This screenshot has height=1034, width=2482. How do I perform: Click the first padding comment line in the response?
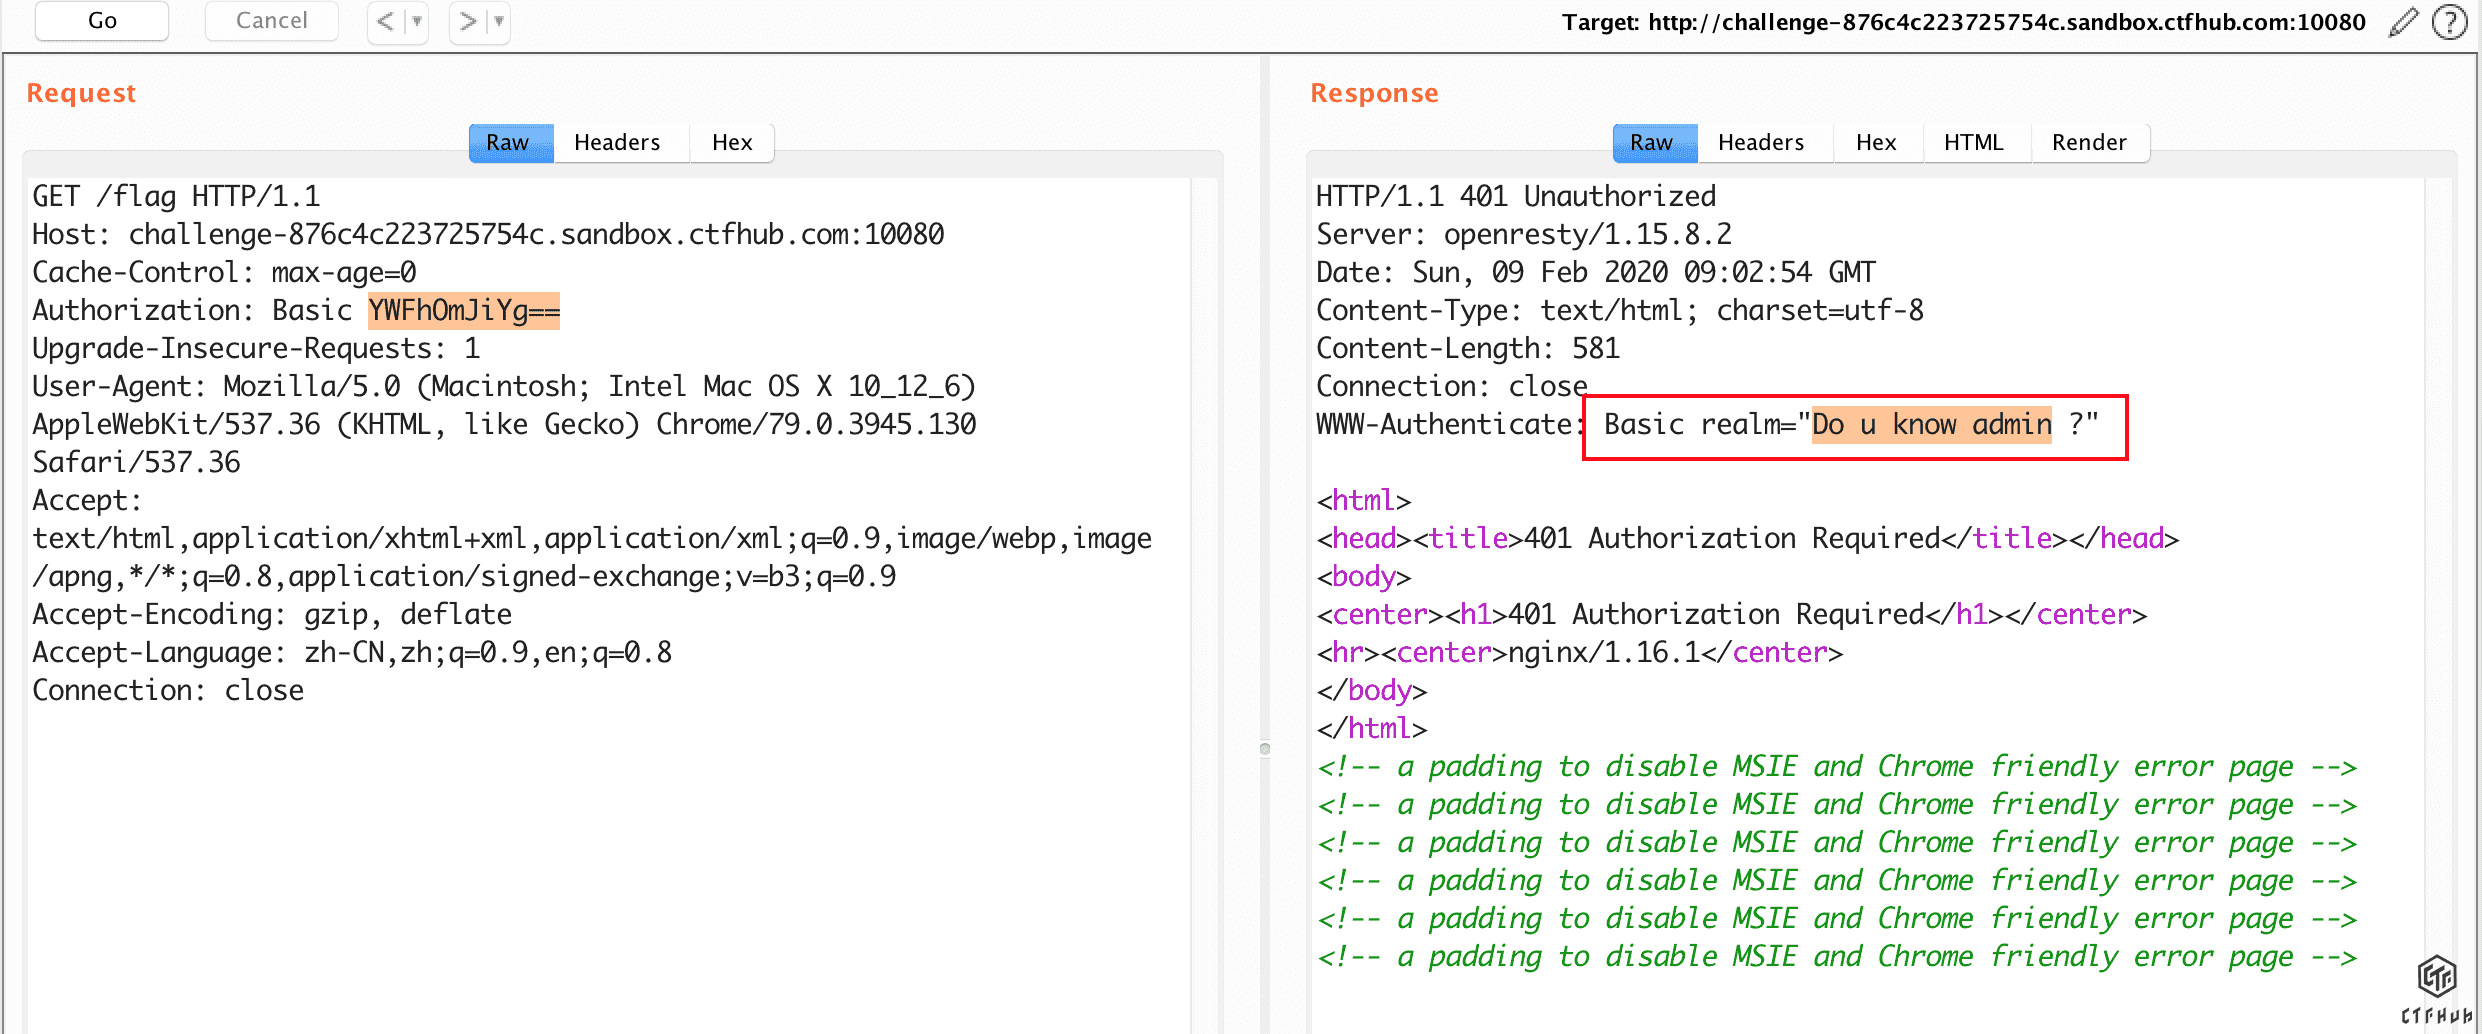point(1838,767)
